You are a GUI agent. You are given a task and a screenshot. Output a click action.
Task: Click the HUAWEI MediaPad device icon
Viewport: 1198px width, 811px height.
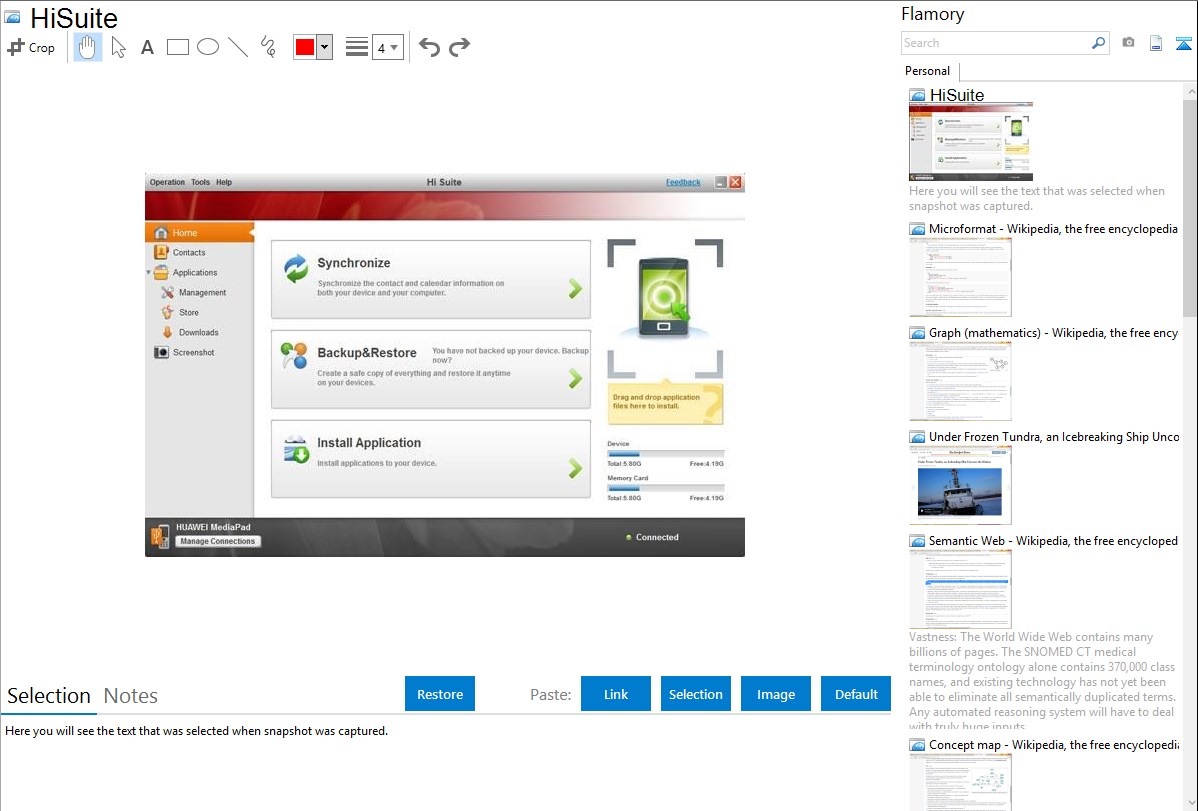160,536
